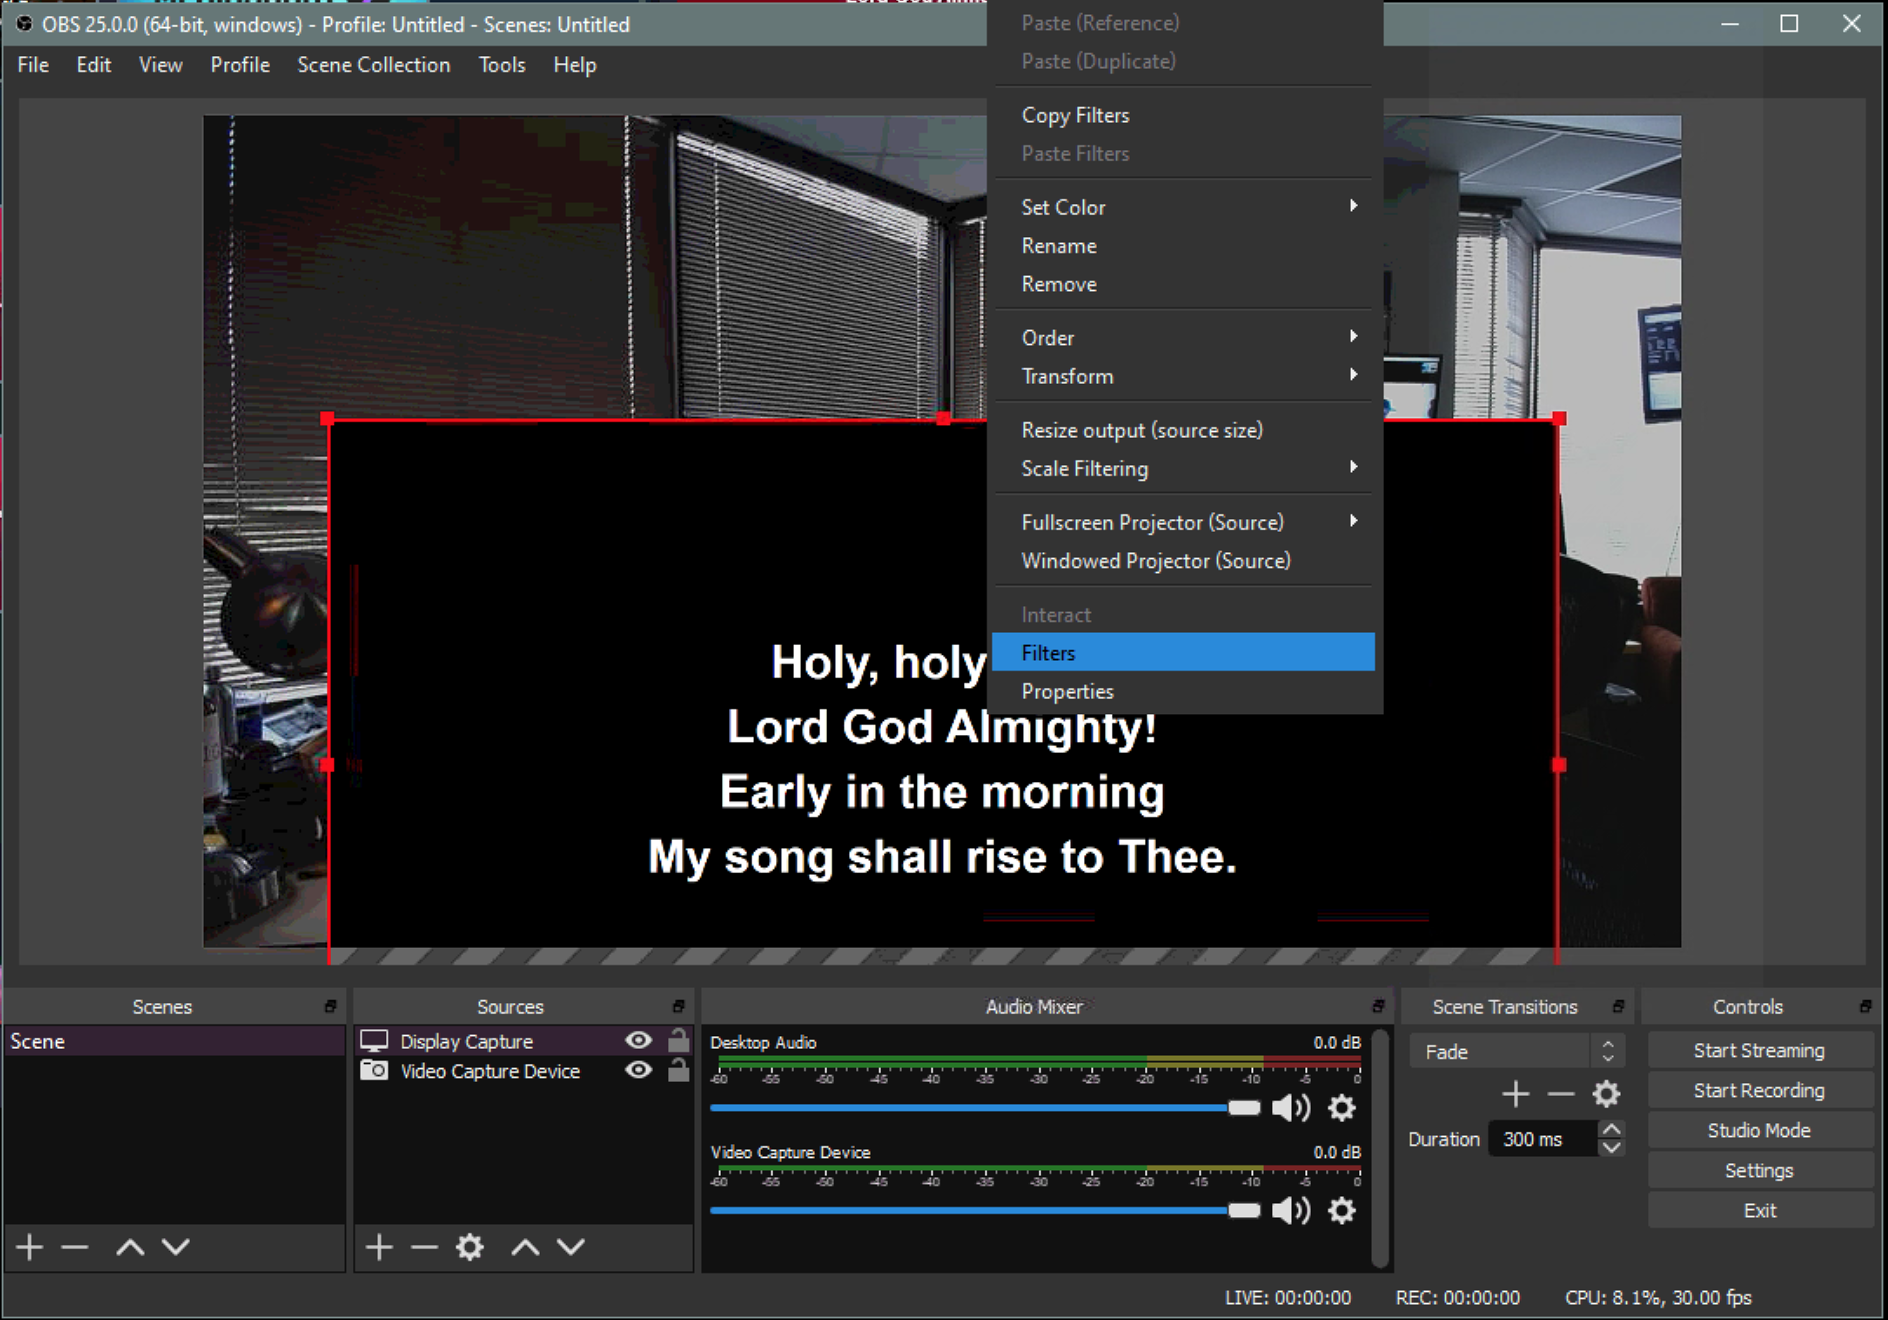Screen dimensions: 1888x1320
Task: Move scene down in Scenes panel
Action: coord(176,1247)
